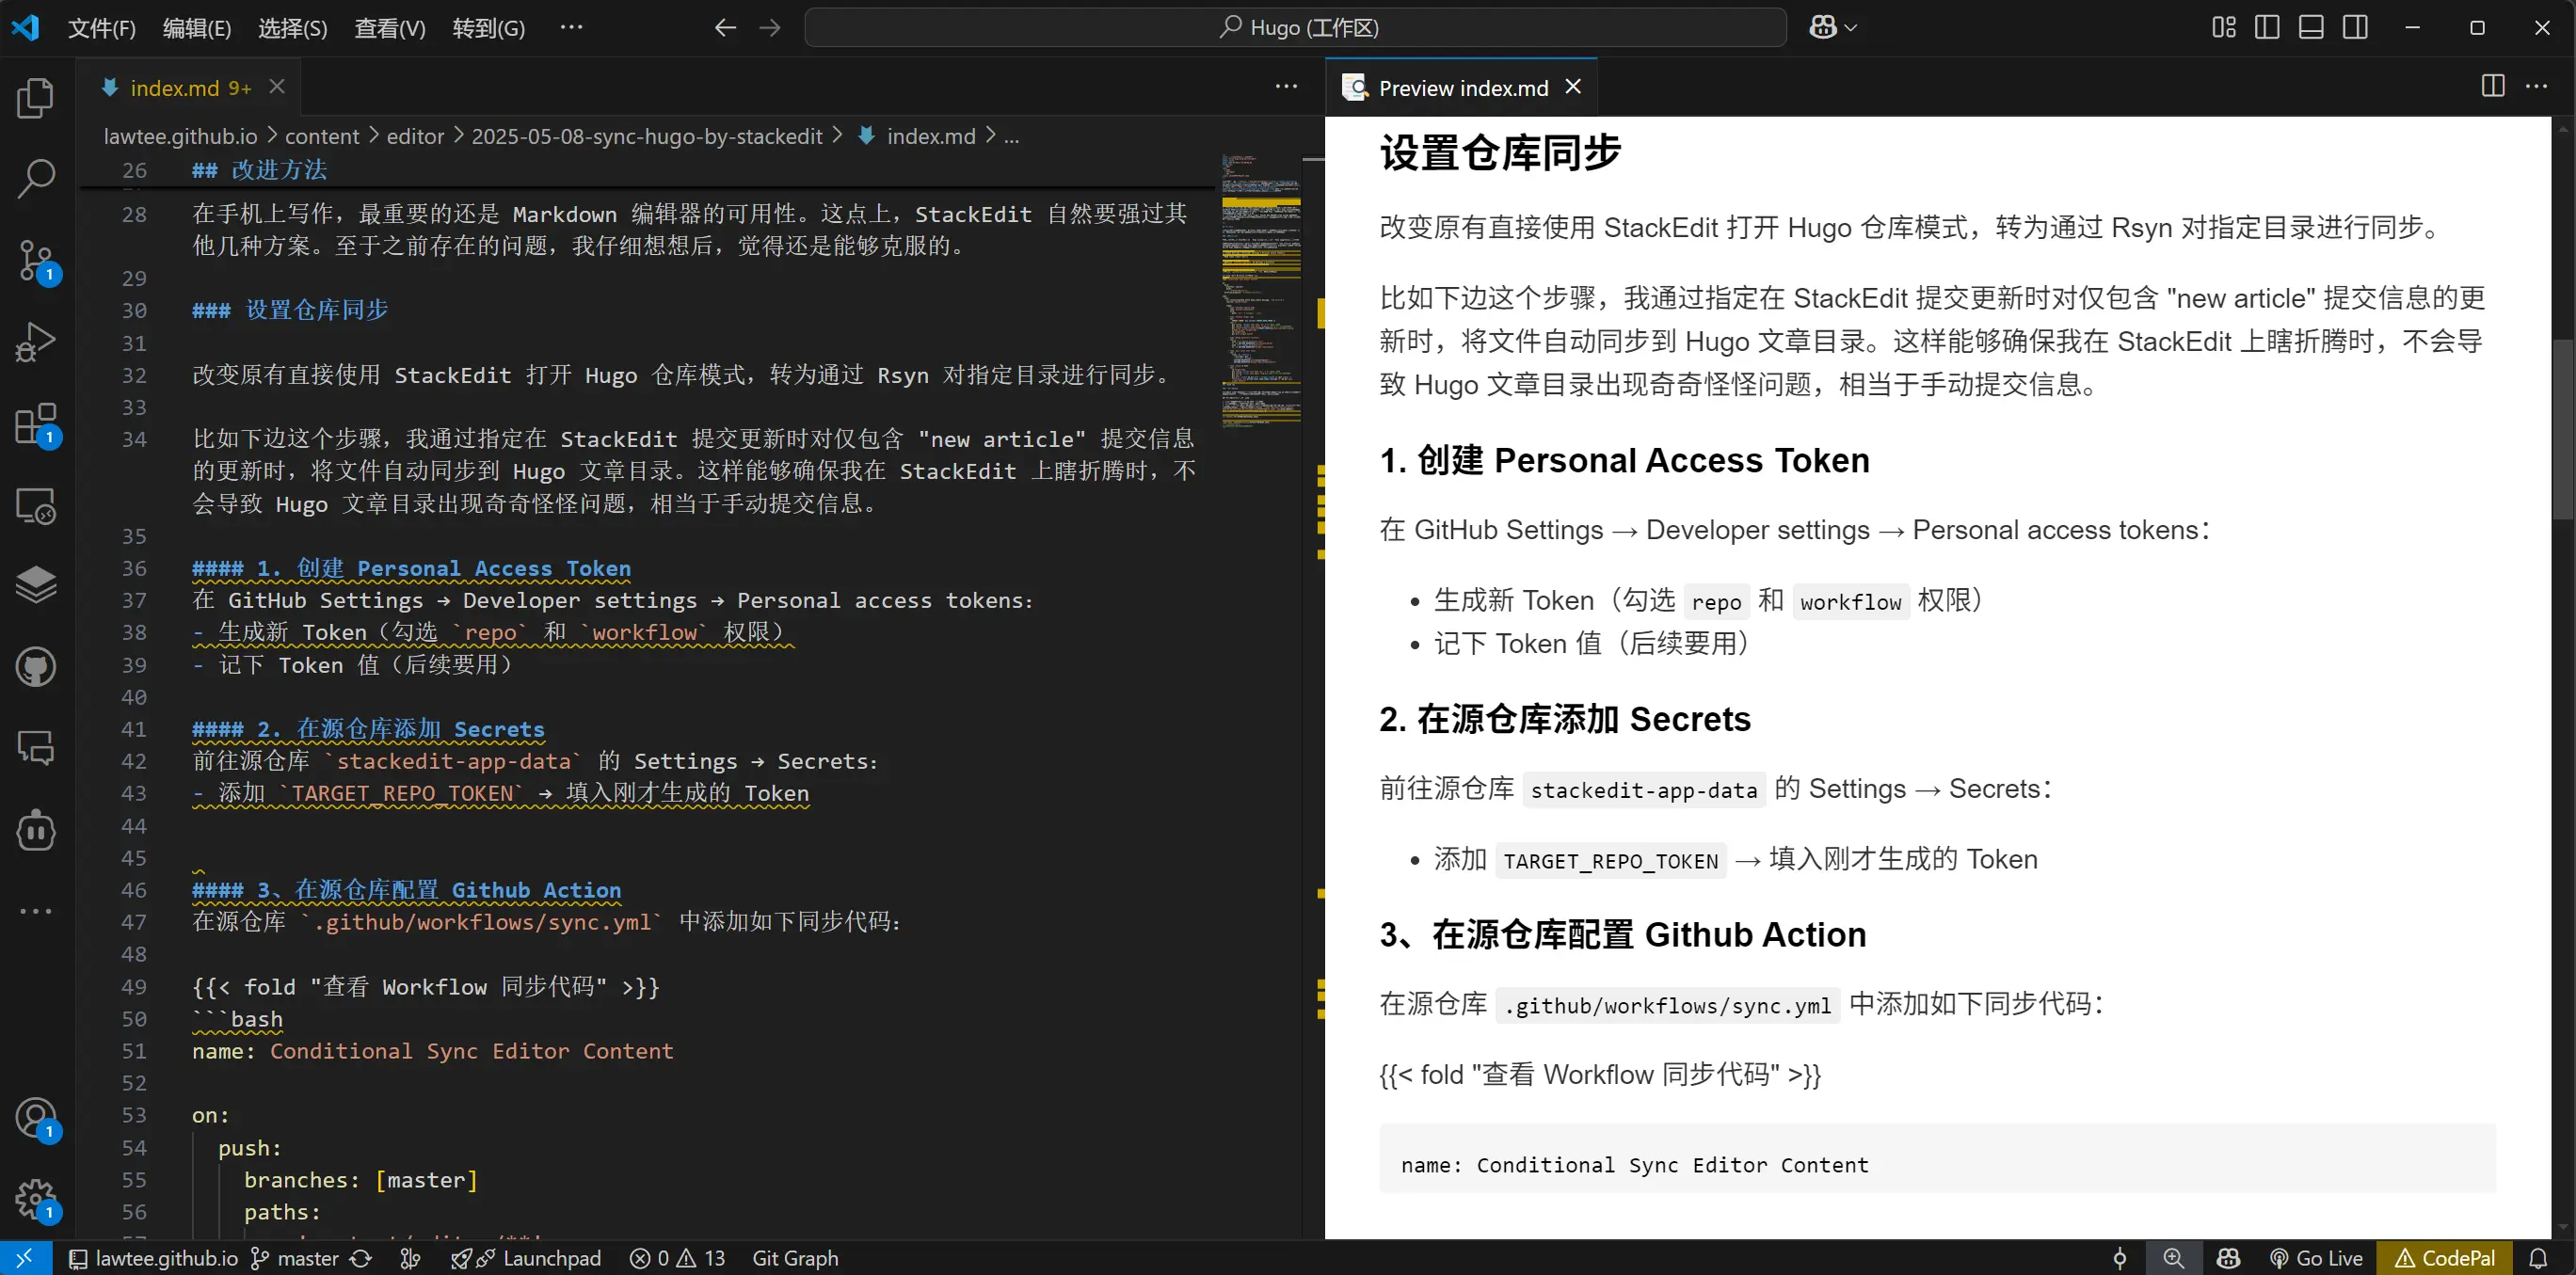Open the 编辑(E) menu
This screenshot has height=1275, width=2576.
click(x=197, y=28)
